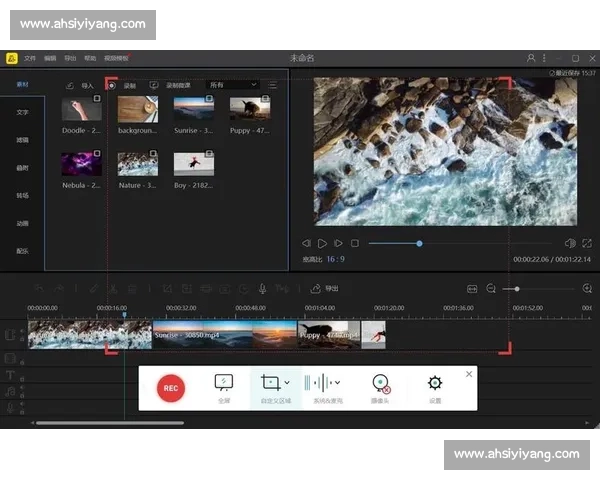Viewport: 600px width, 480px height.
Task: Adjust the preview playback progress slider
Action: [419, 243]
